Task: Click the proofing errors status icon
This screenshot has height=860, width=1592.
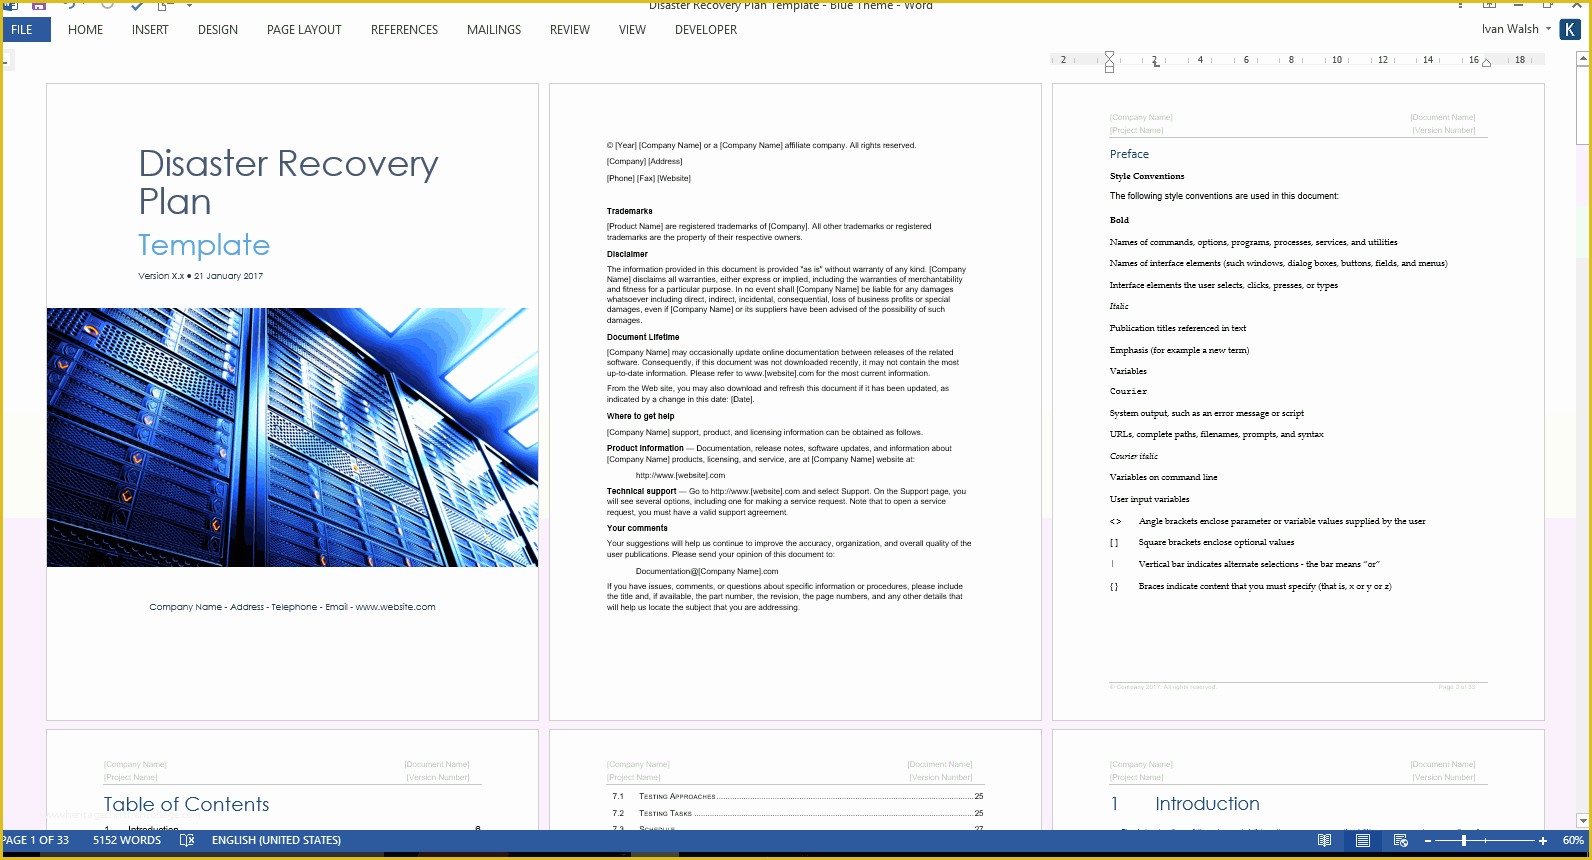Action: pyautogui.click(x=187, y=840)
